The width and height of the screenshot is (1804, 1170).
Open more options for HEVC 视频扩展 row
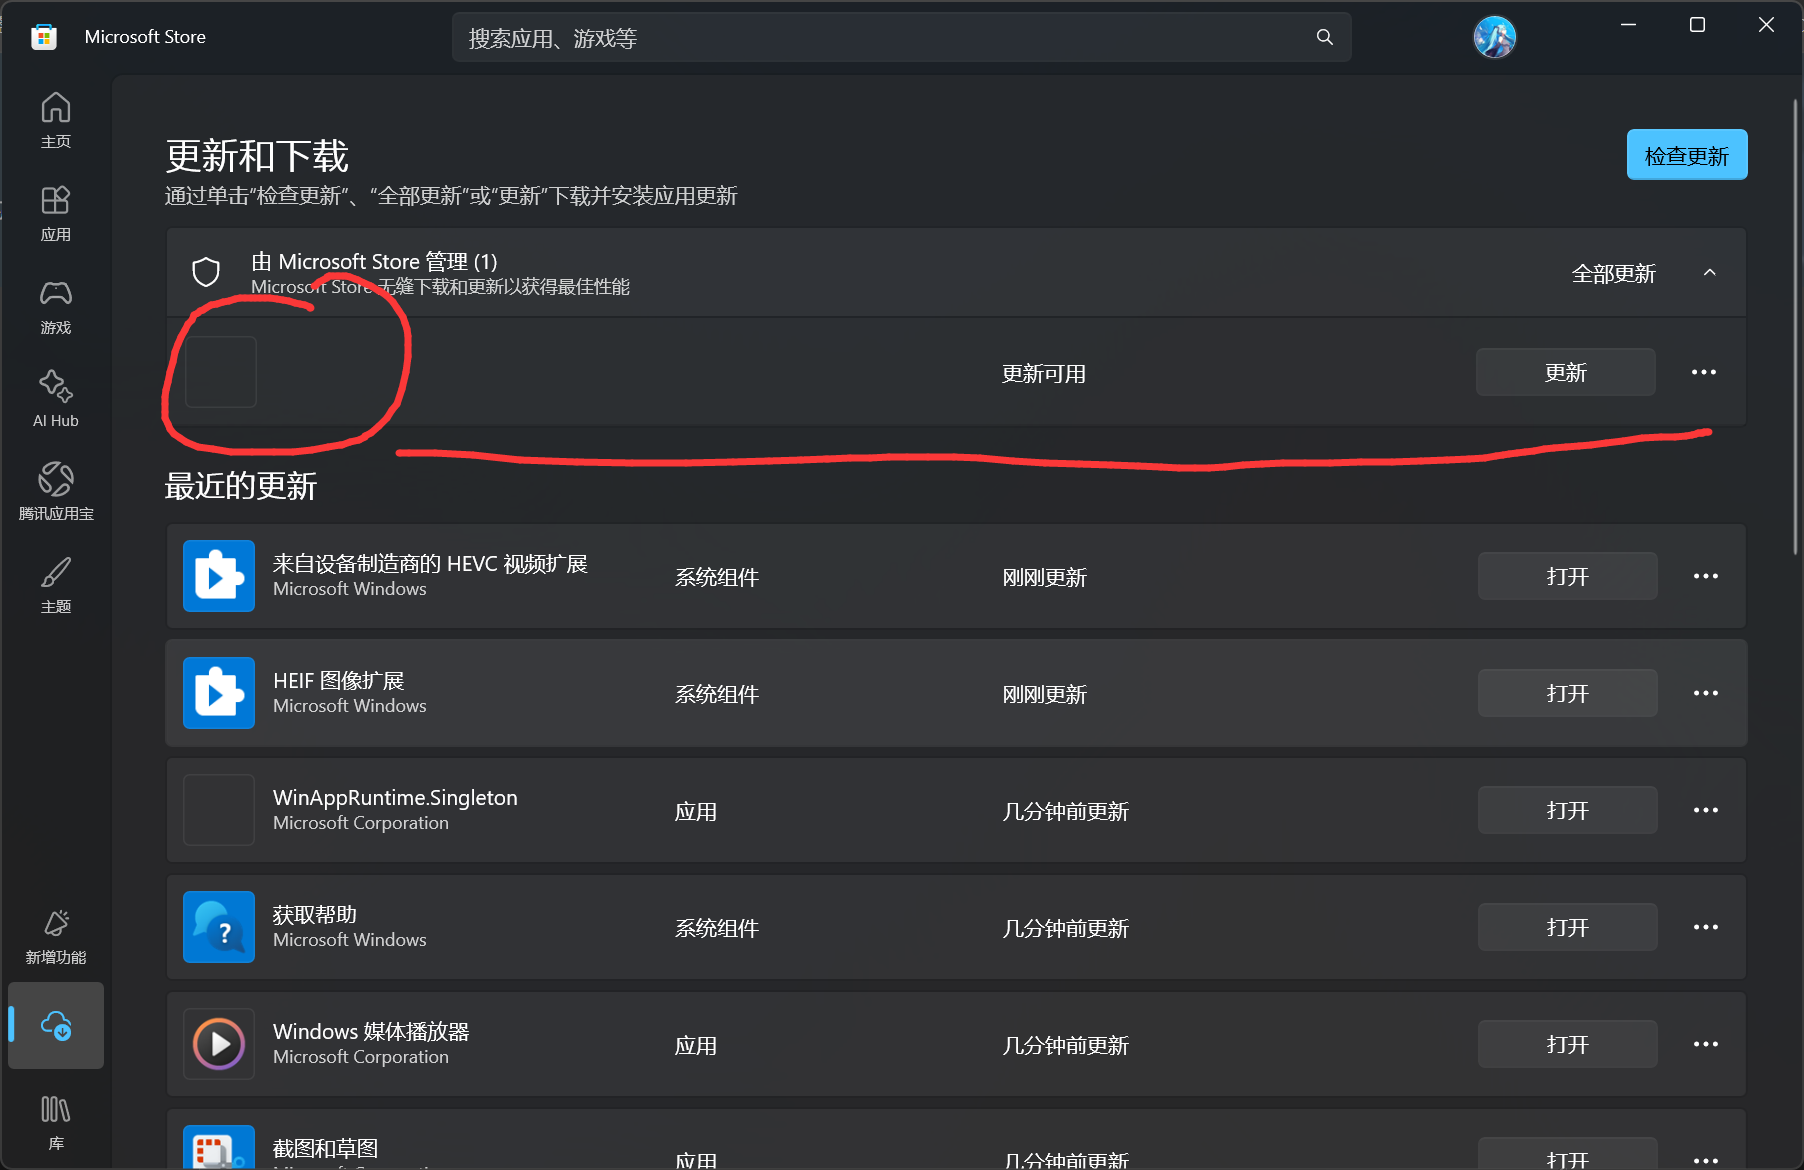click(x=1706, y=576)
